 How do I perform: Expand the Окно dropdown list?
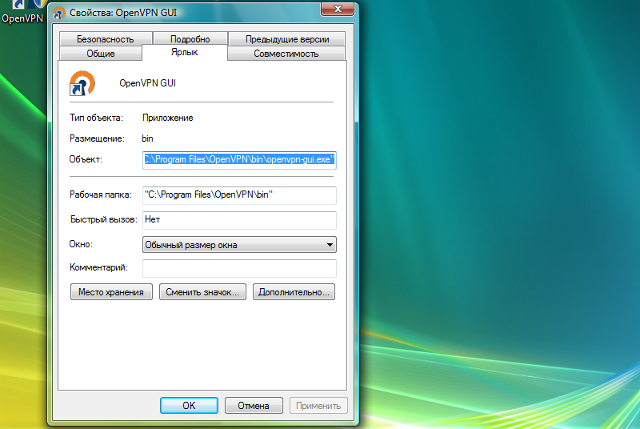click(239, 245)
